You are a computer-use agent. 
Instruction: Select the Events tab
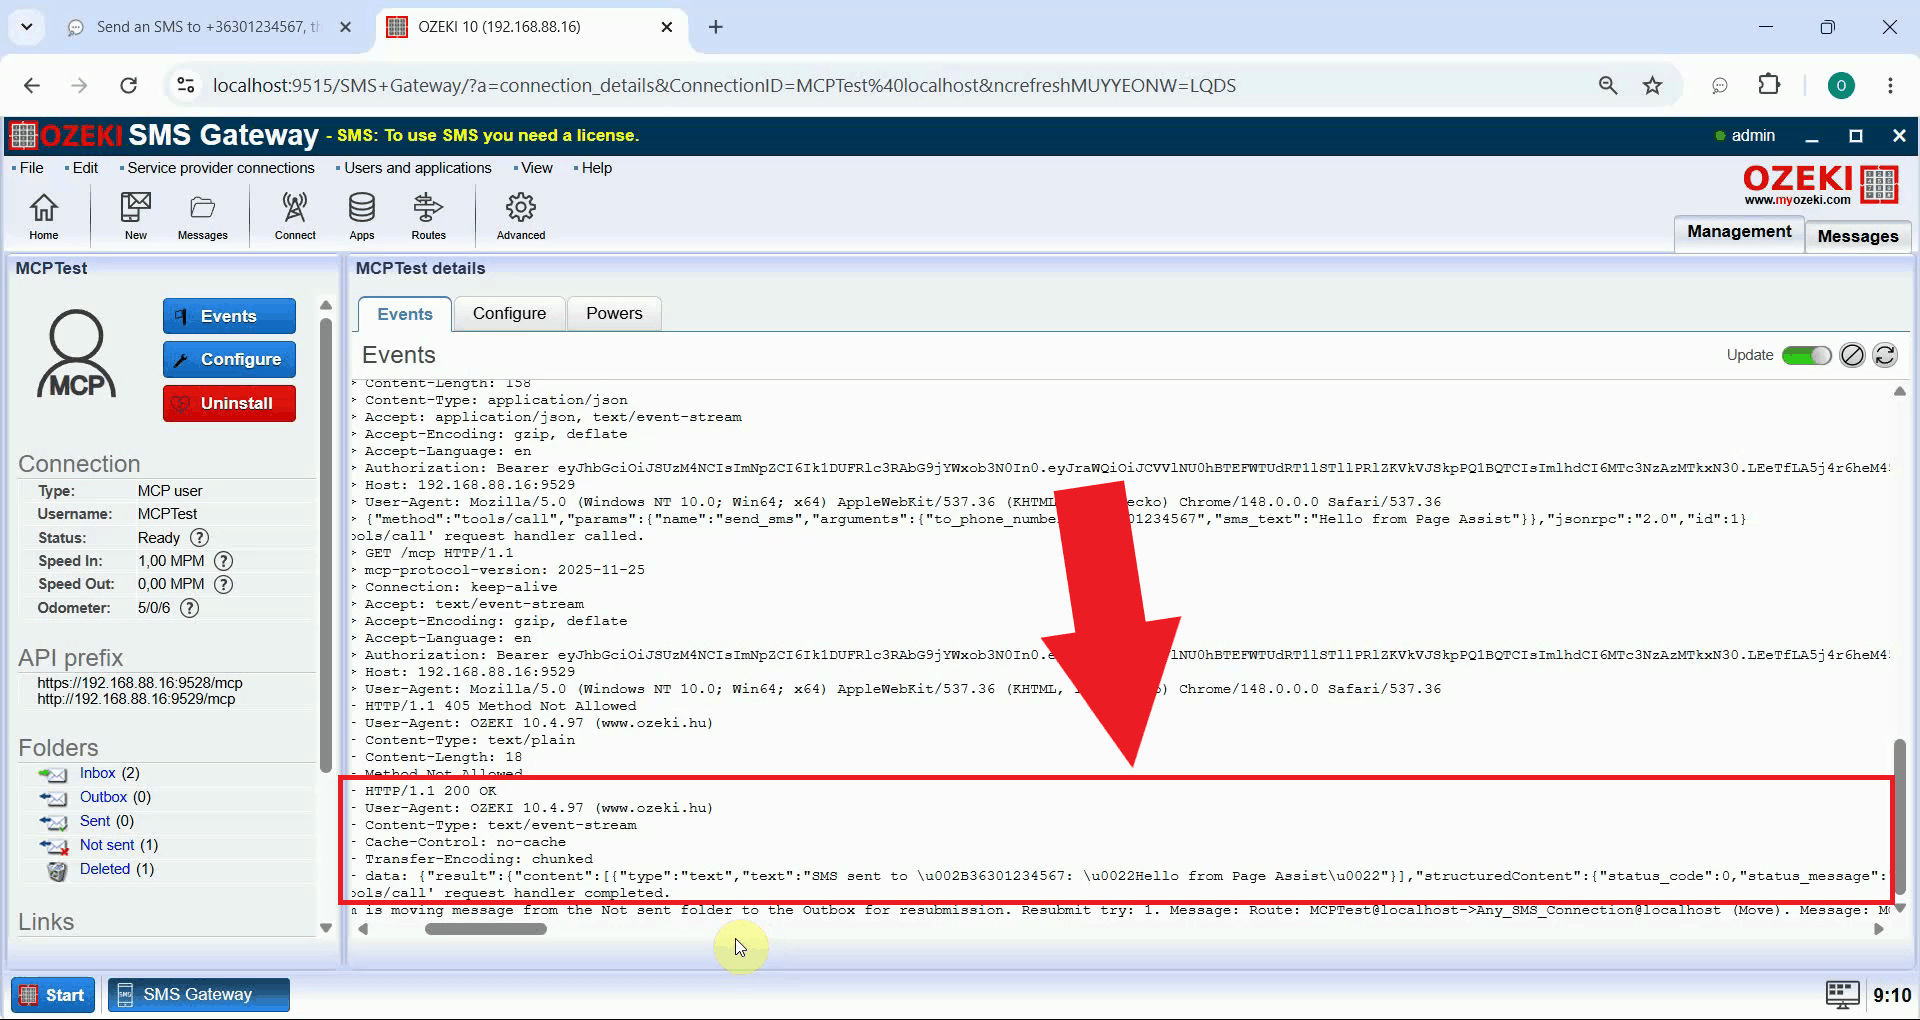point(405,314)
